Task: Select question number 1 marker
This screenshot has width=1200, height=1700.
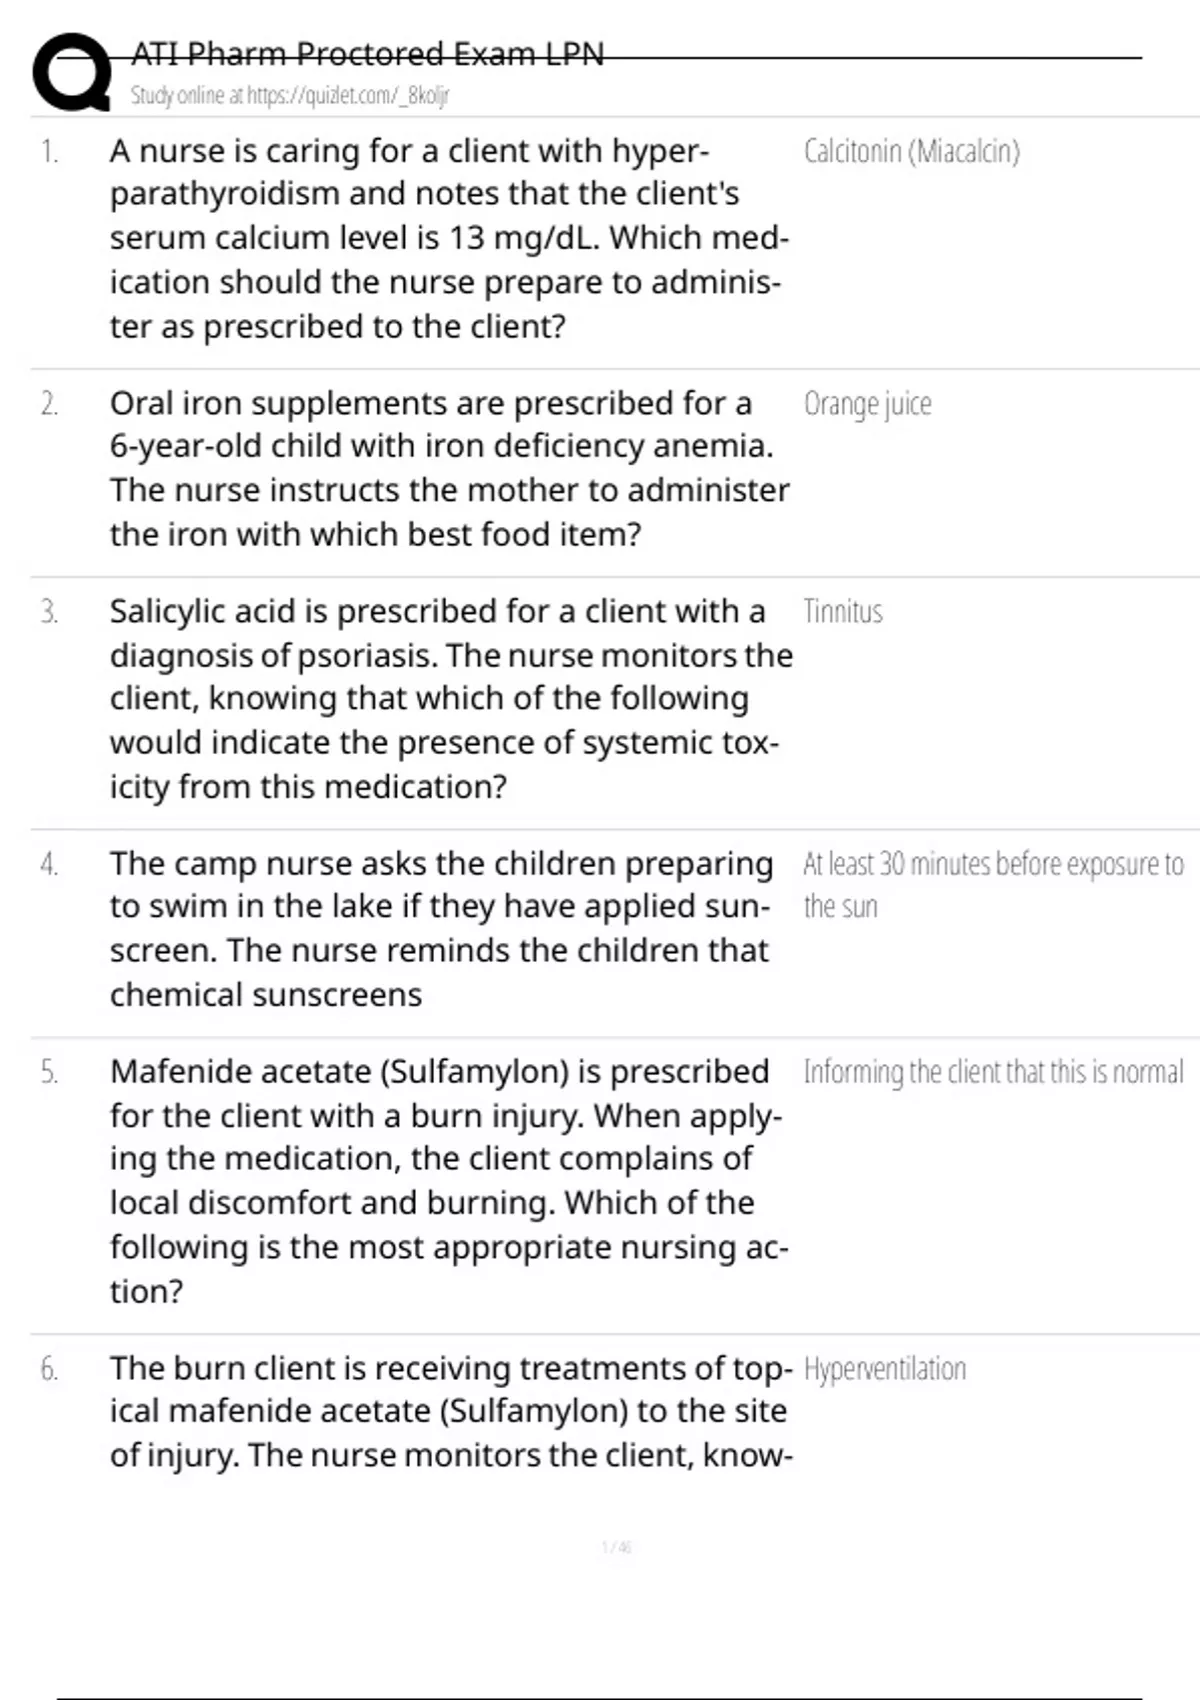Action: coord(49,152)
